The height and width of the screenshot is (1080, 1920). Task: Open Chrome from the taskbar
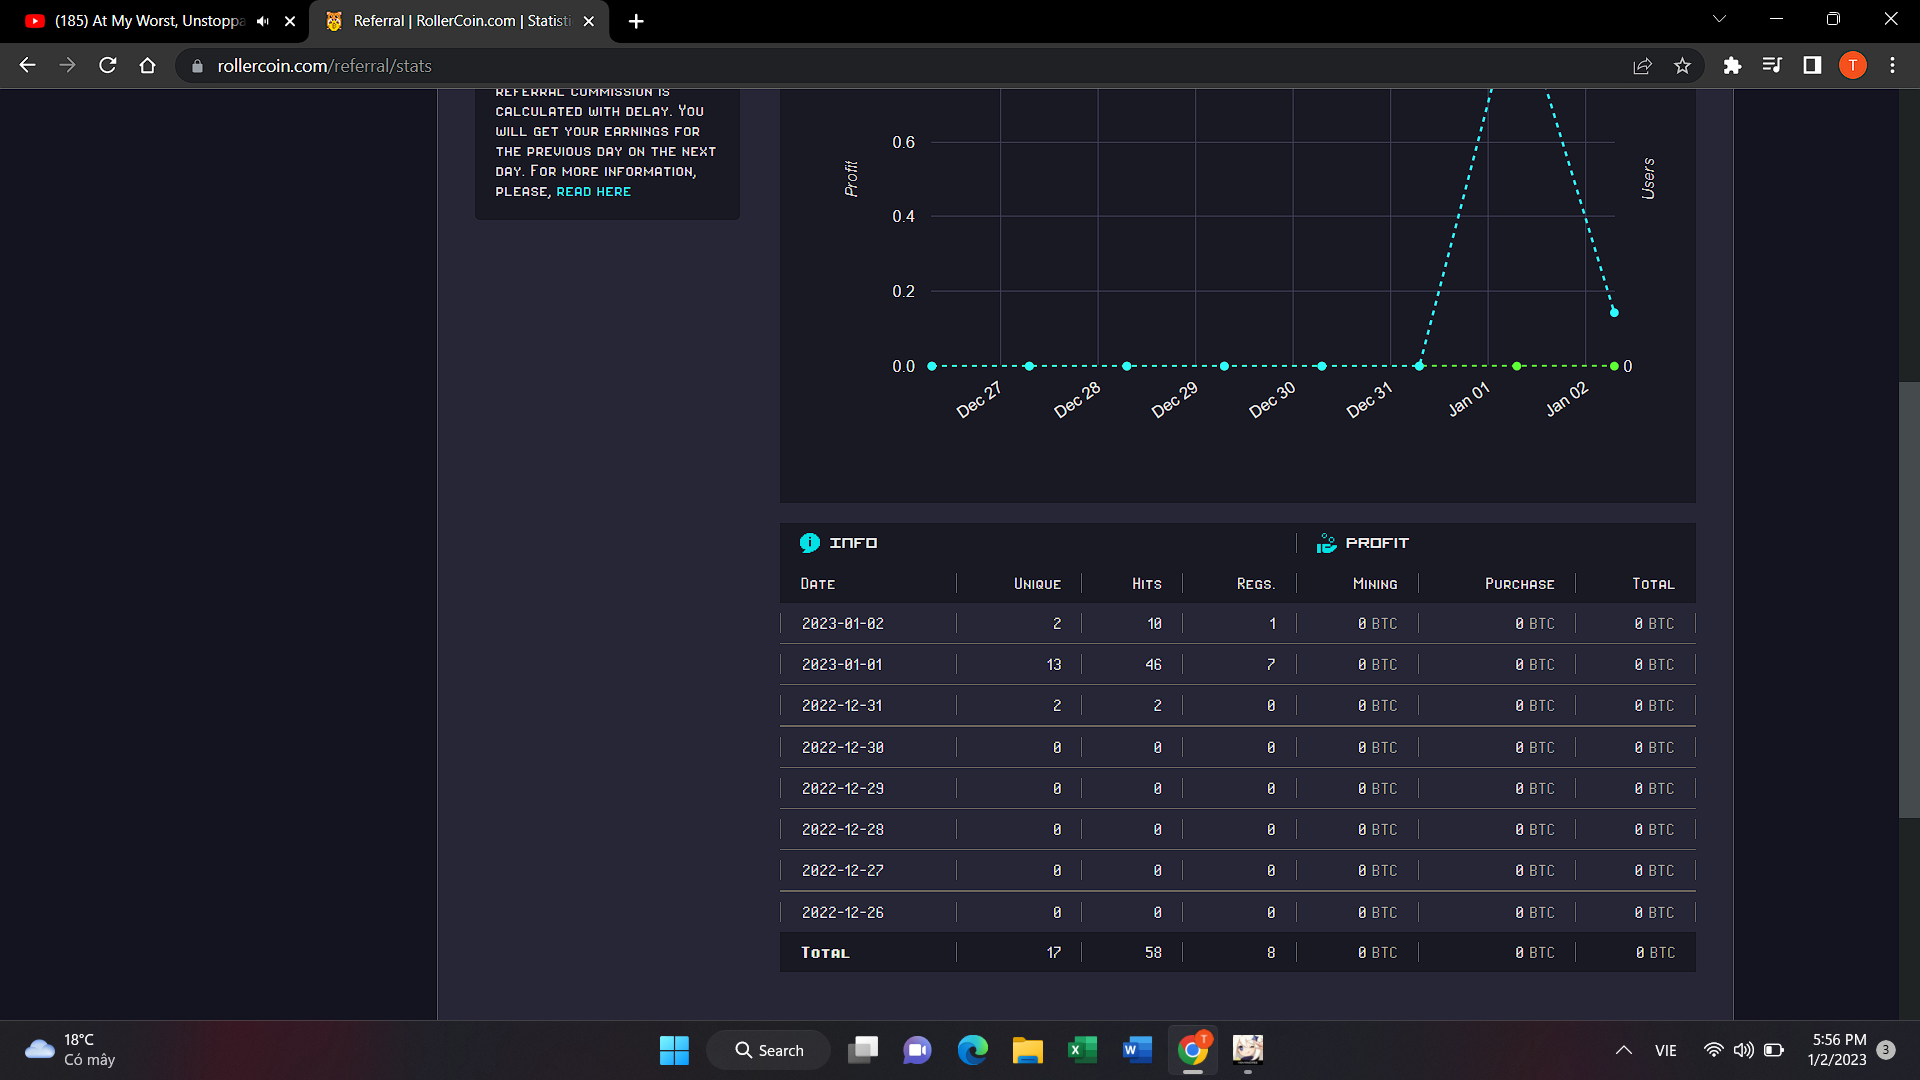(1192, 1050)
